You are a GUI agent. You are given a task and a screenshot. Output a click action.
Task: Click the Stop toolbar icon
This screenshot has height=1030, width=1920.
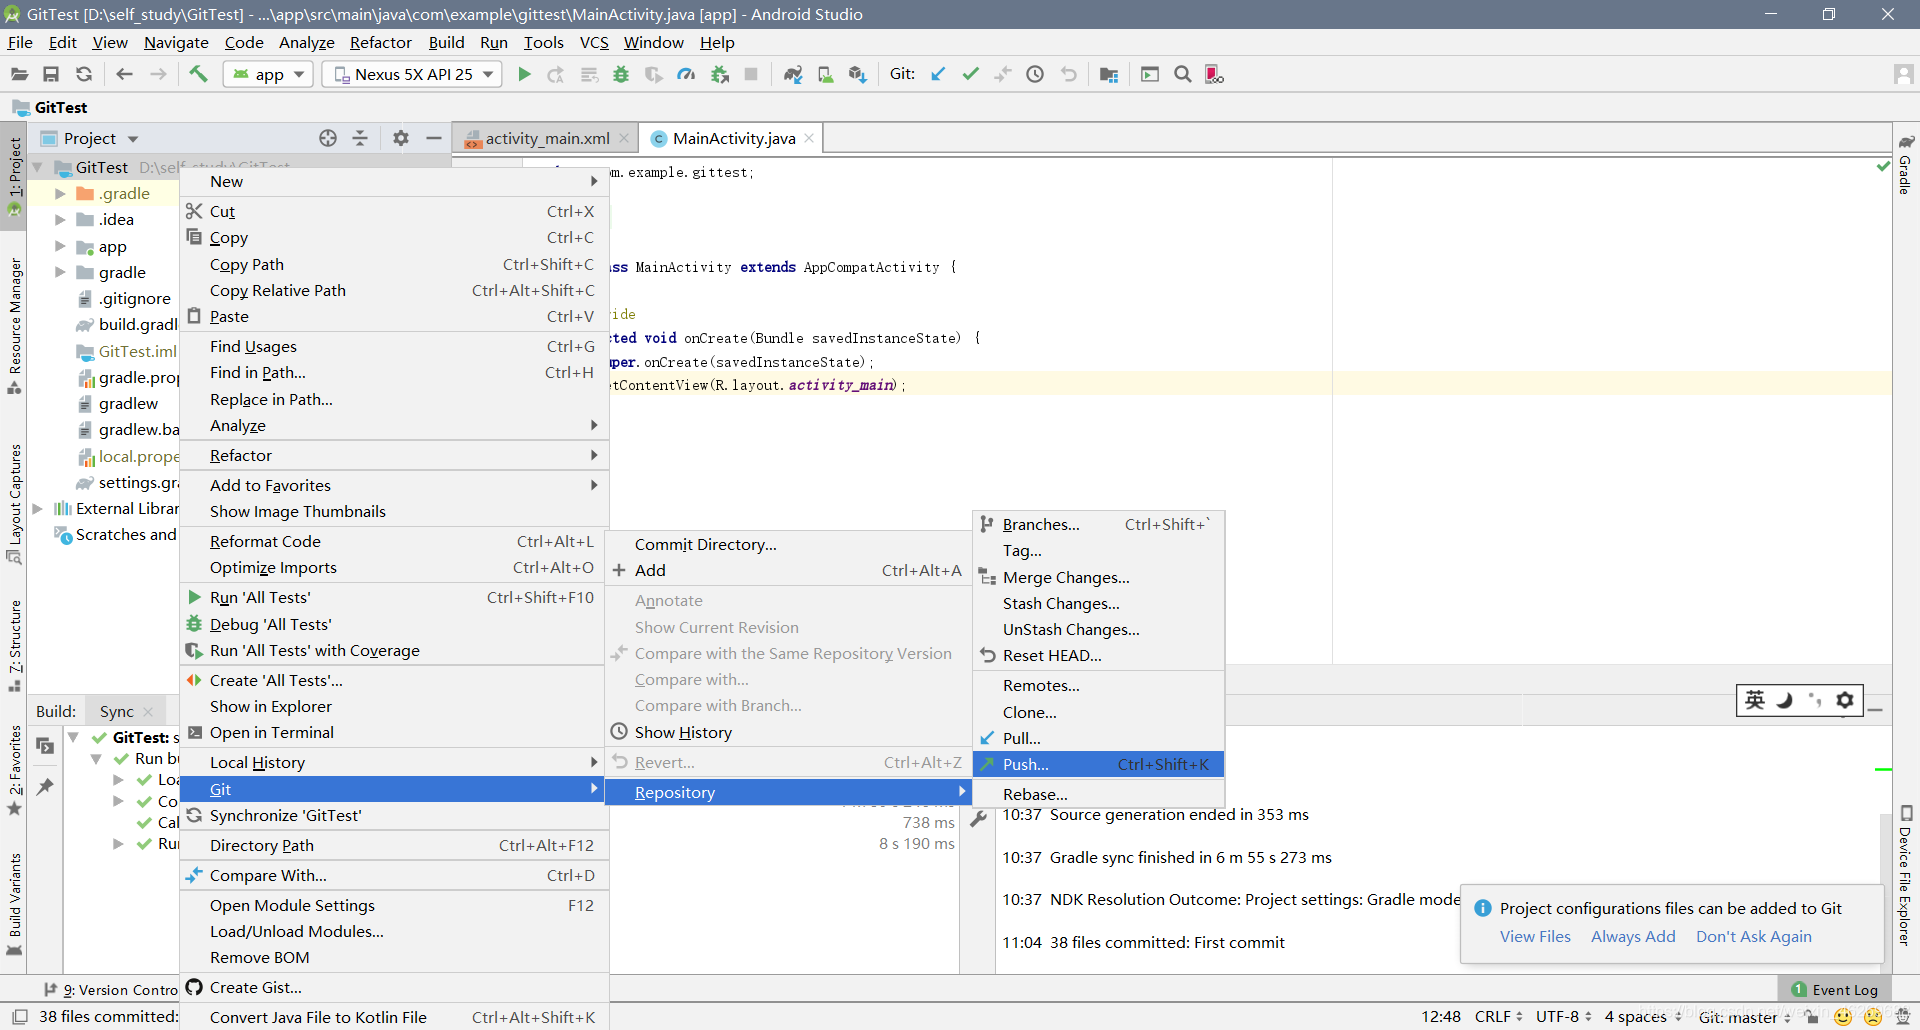click(x=751, y=74)
